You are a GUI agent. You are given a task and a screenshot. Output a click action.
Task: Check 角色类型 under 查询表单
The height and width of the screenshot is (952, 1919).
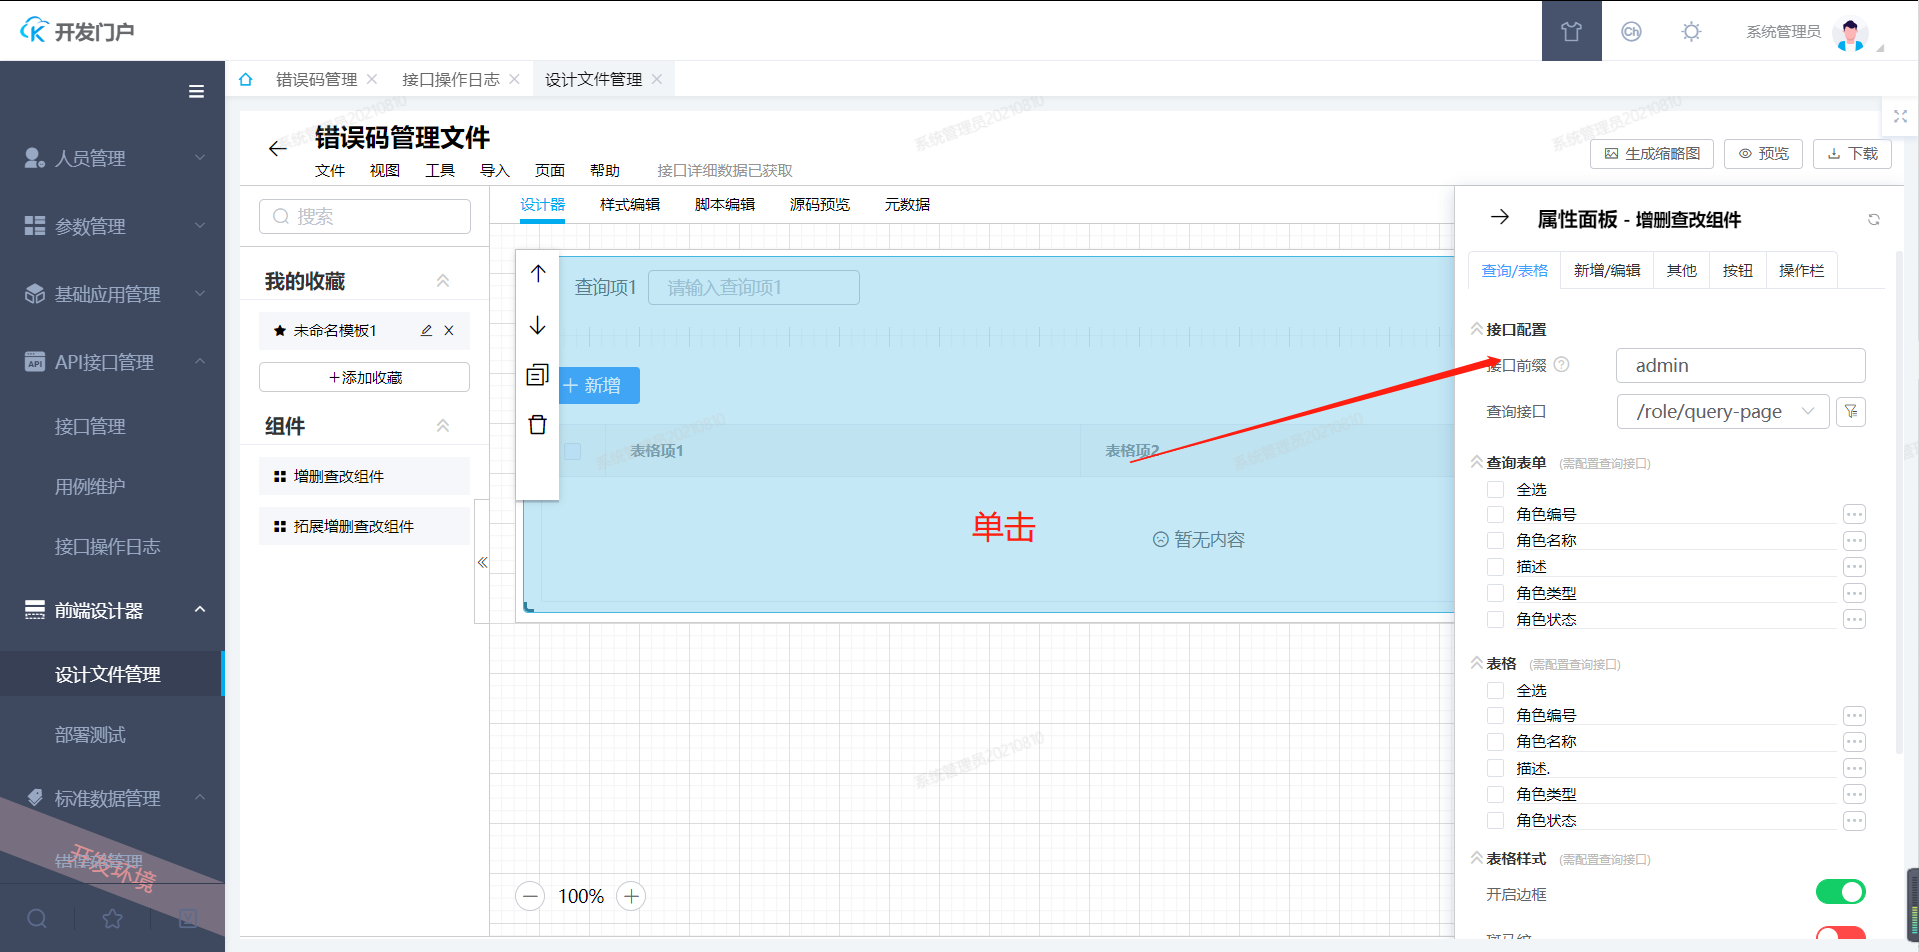[1495, 593]
